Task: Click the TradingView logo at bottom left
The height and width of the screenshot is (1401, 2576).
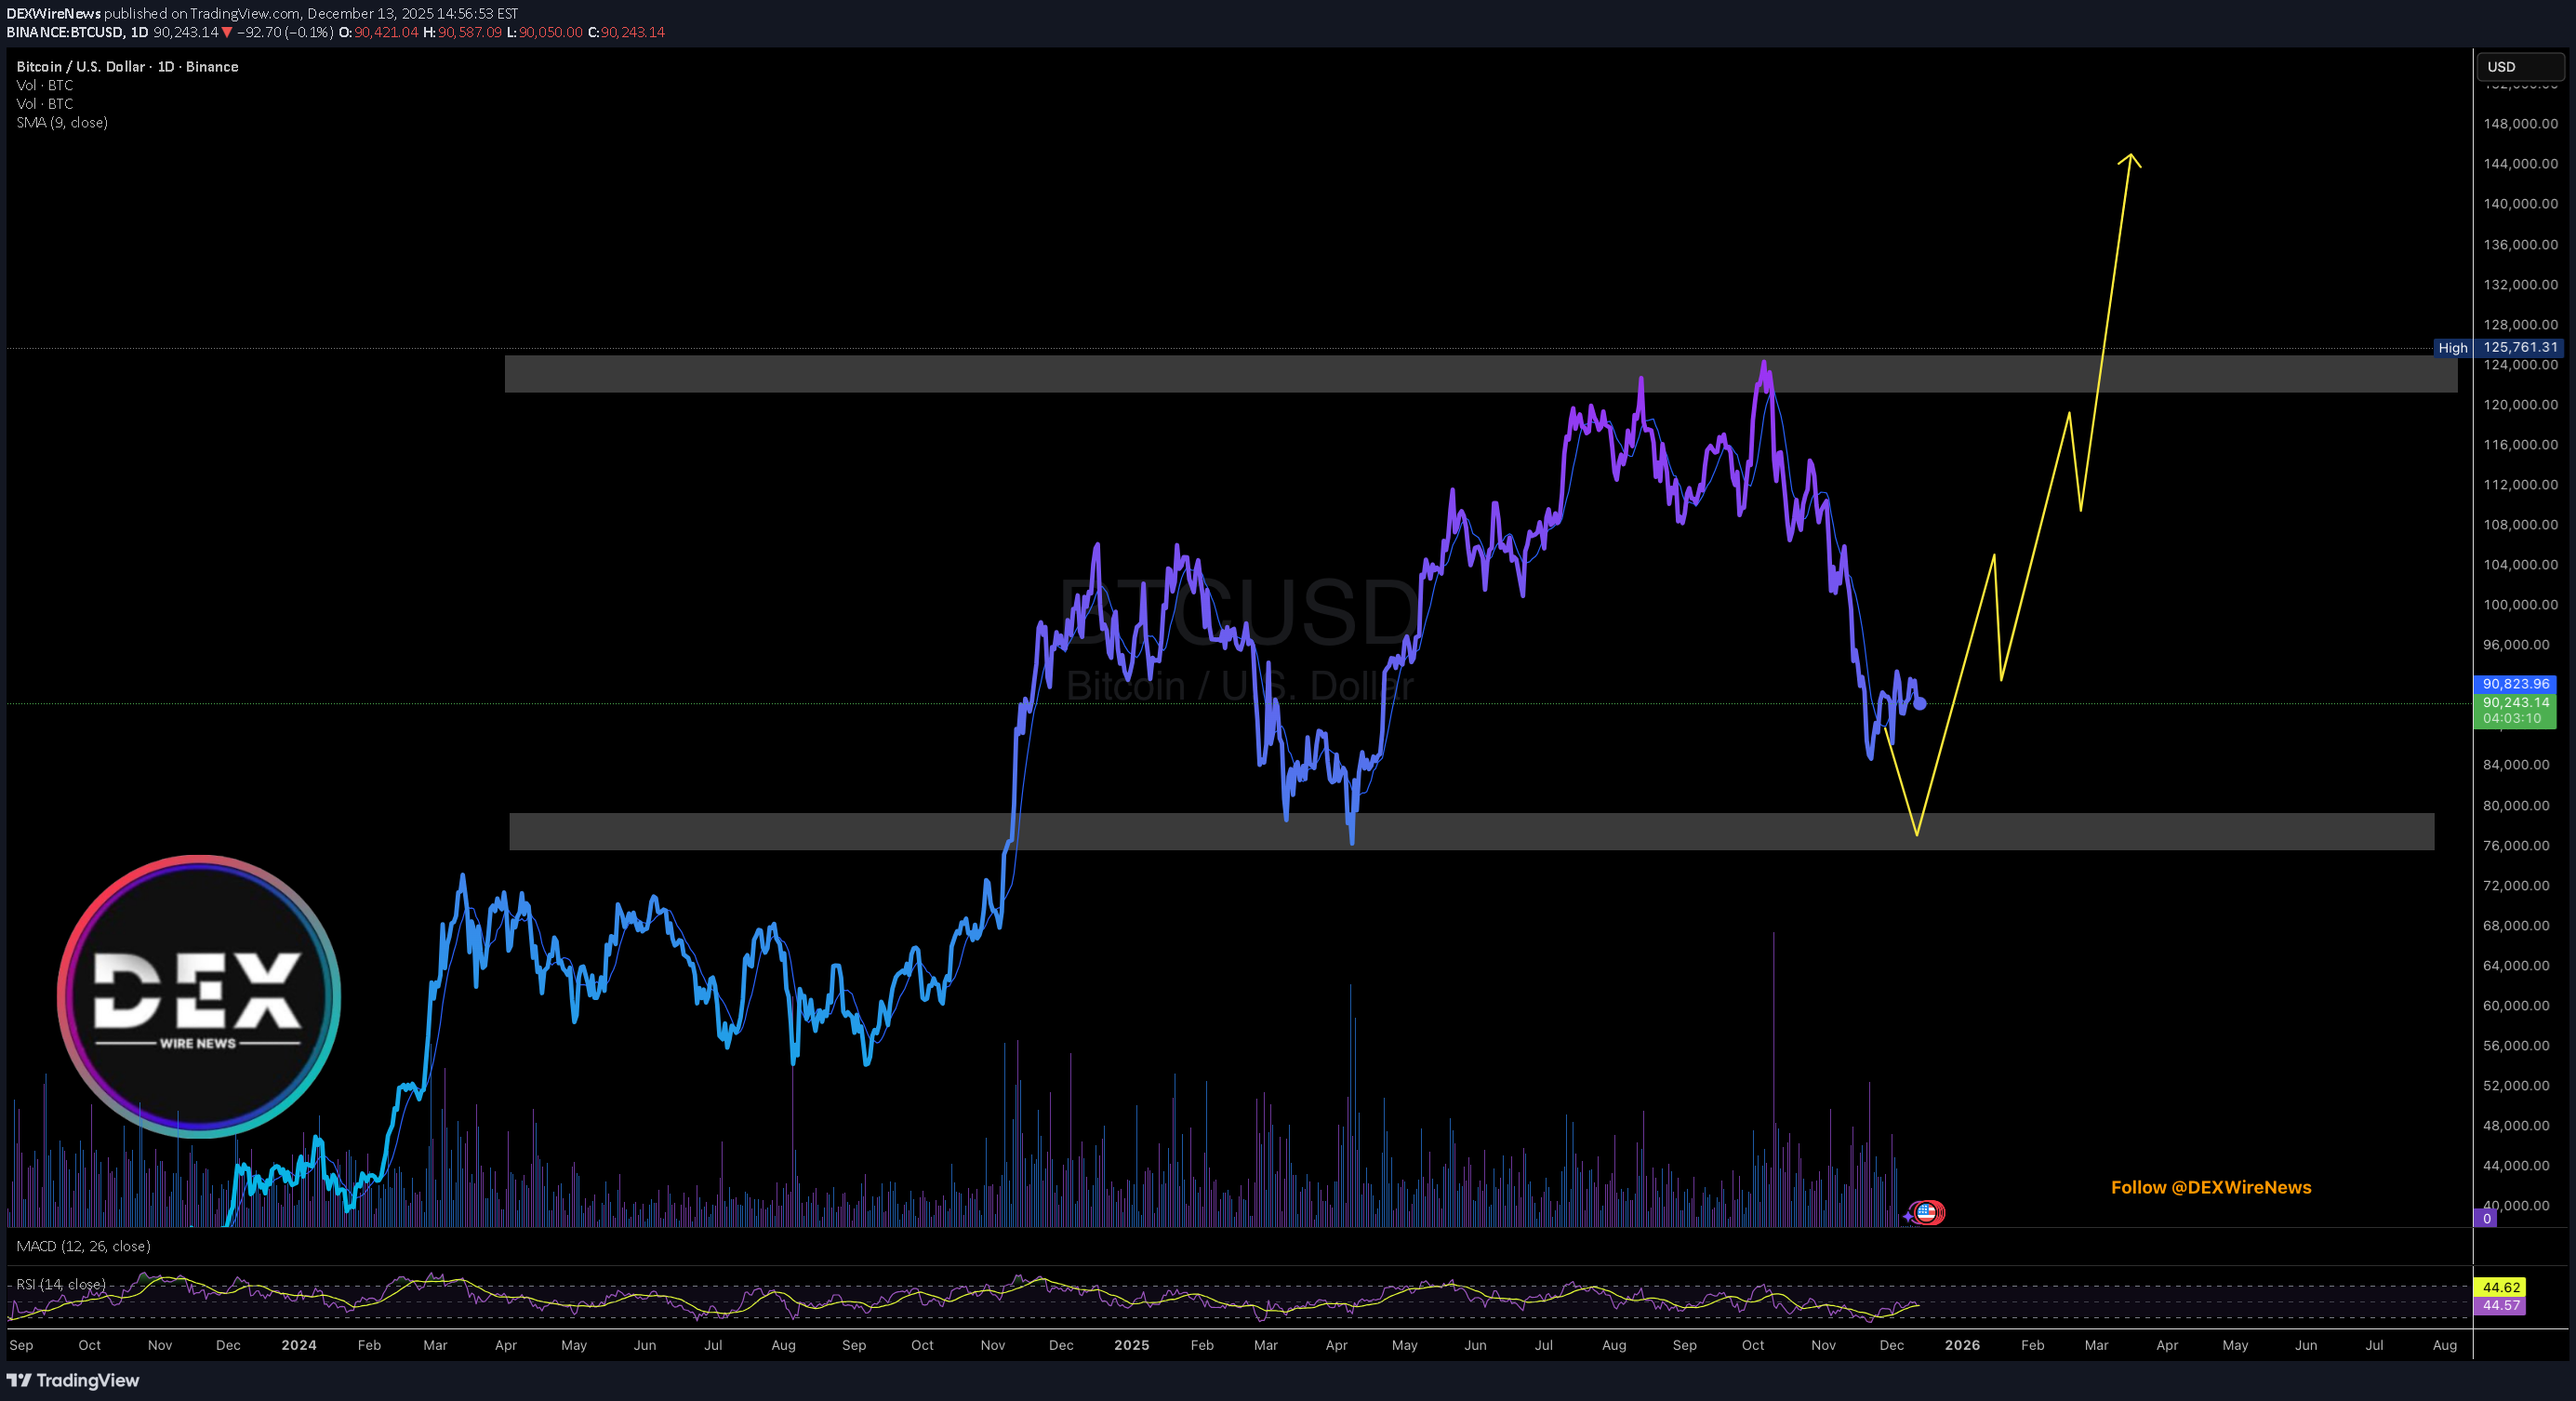Action: (x=73, y=1380)
